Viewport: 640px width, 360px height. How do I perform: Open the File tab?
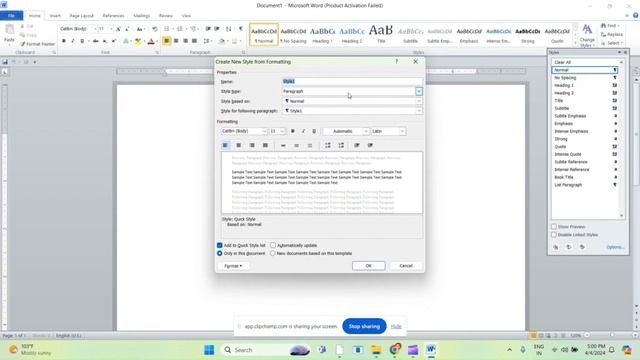(11, 16)
